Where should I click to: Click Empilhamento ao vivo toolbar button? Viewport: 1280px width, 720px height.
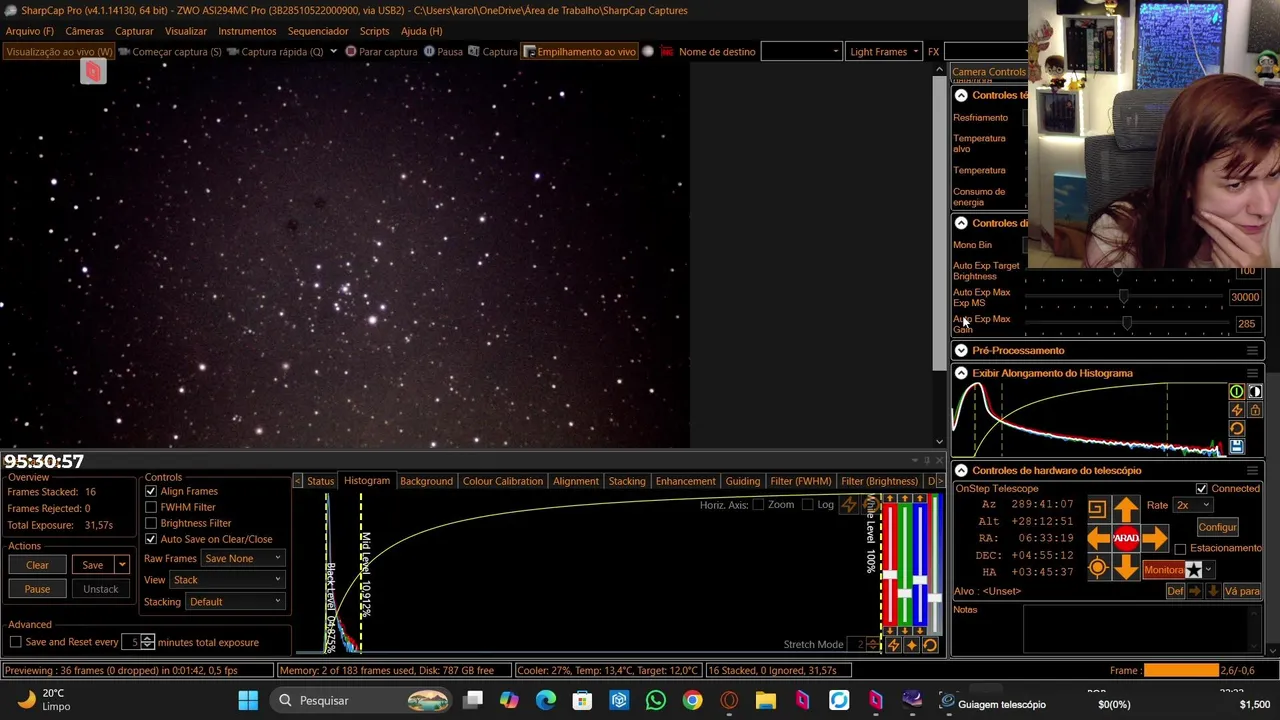pos(580,52)
